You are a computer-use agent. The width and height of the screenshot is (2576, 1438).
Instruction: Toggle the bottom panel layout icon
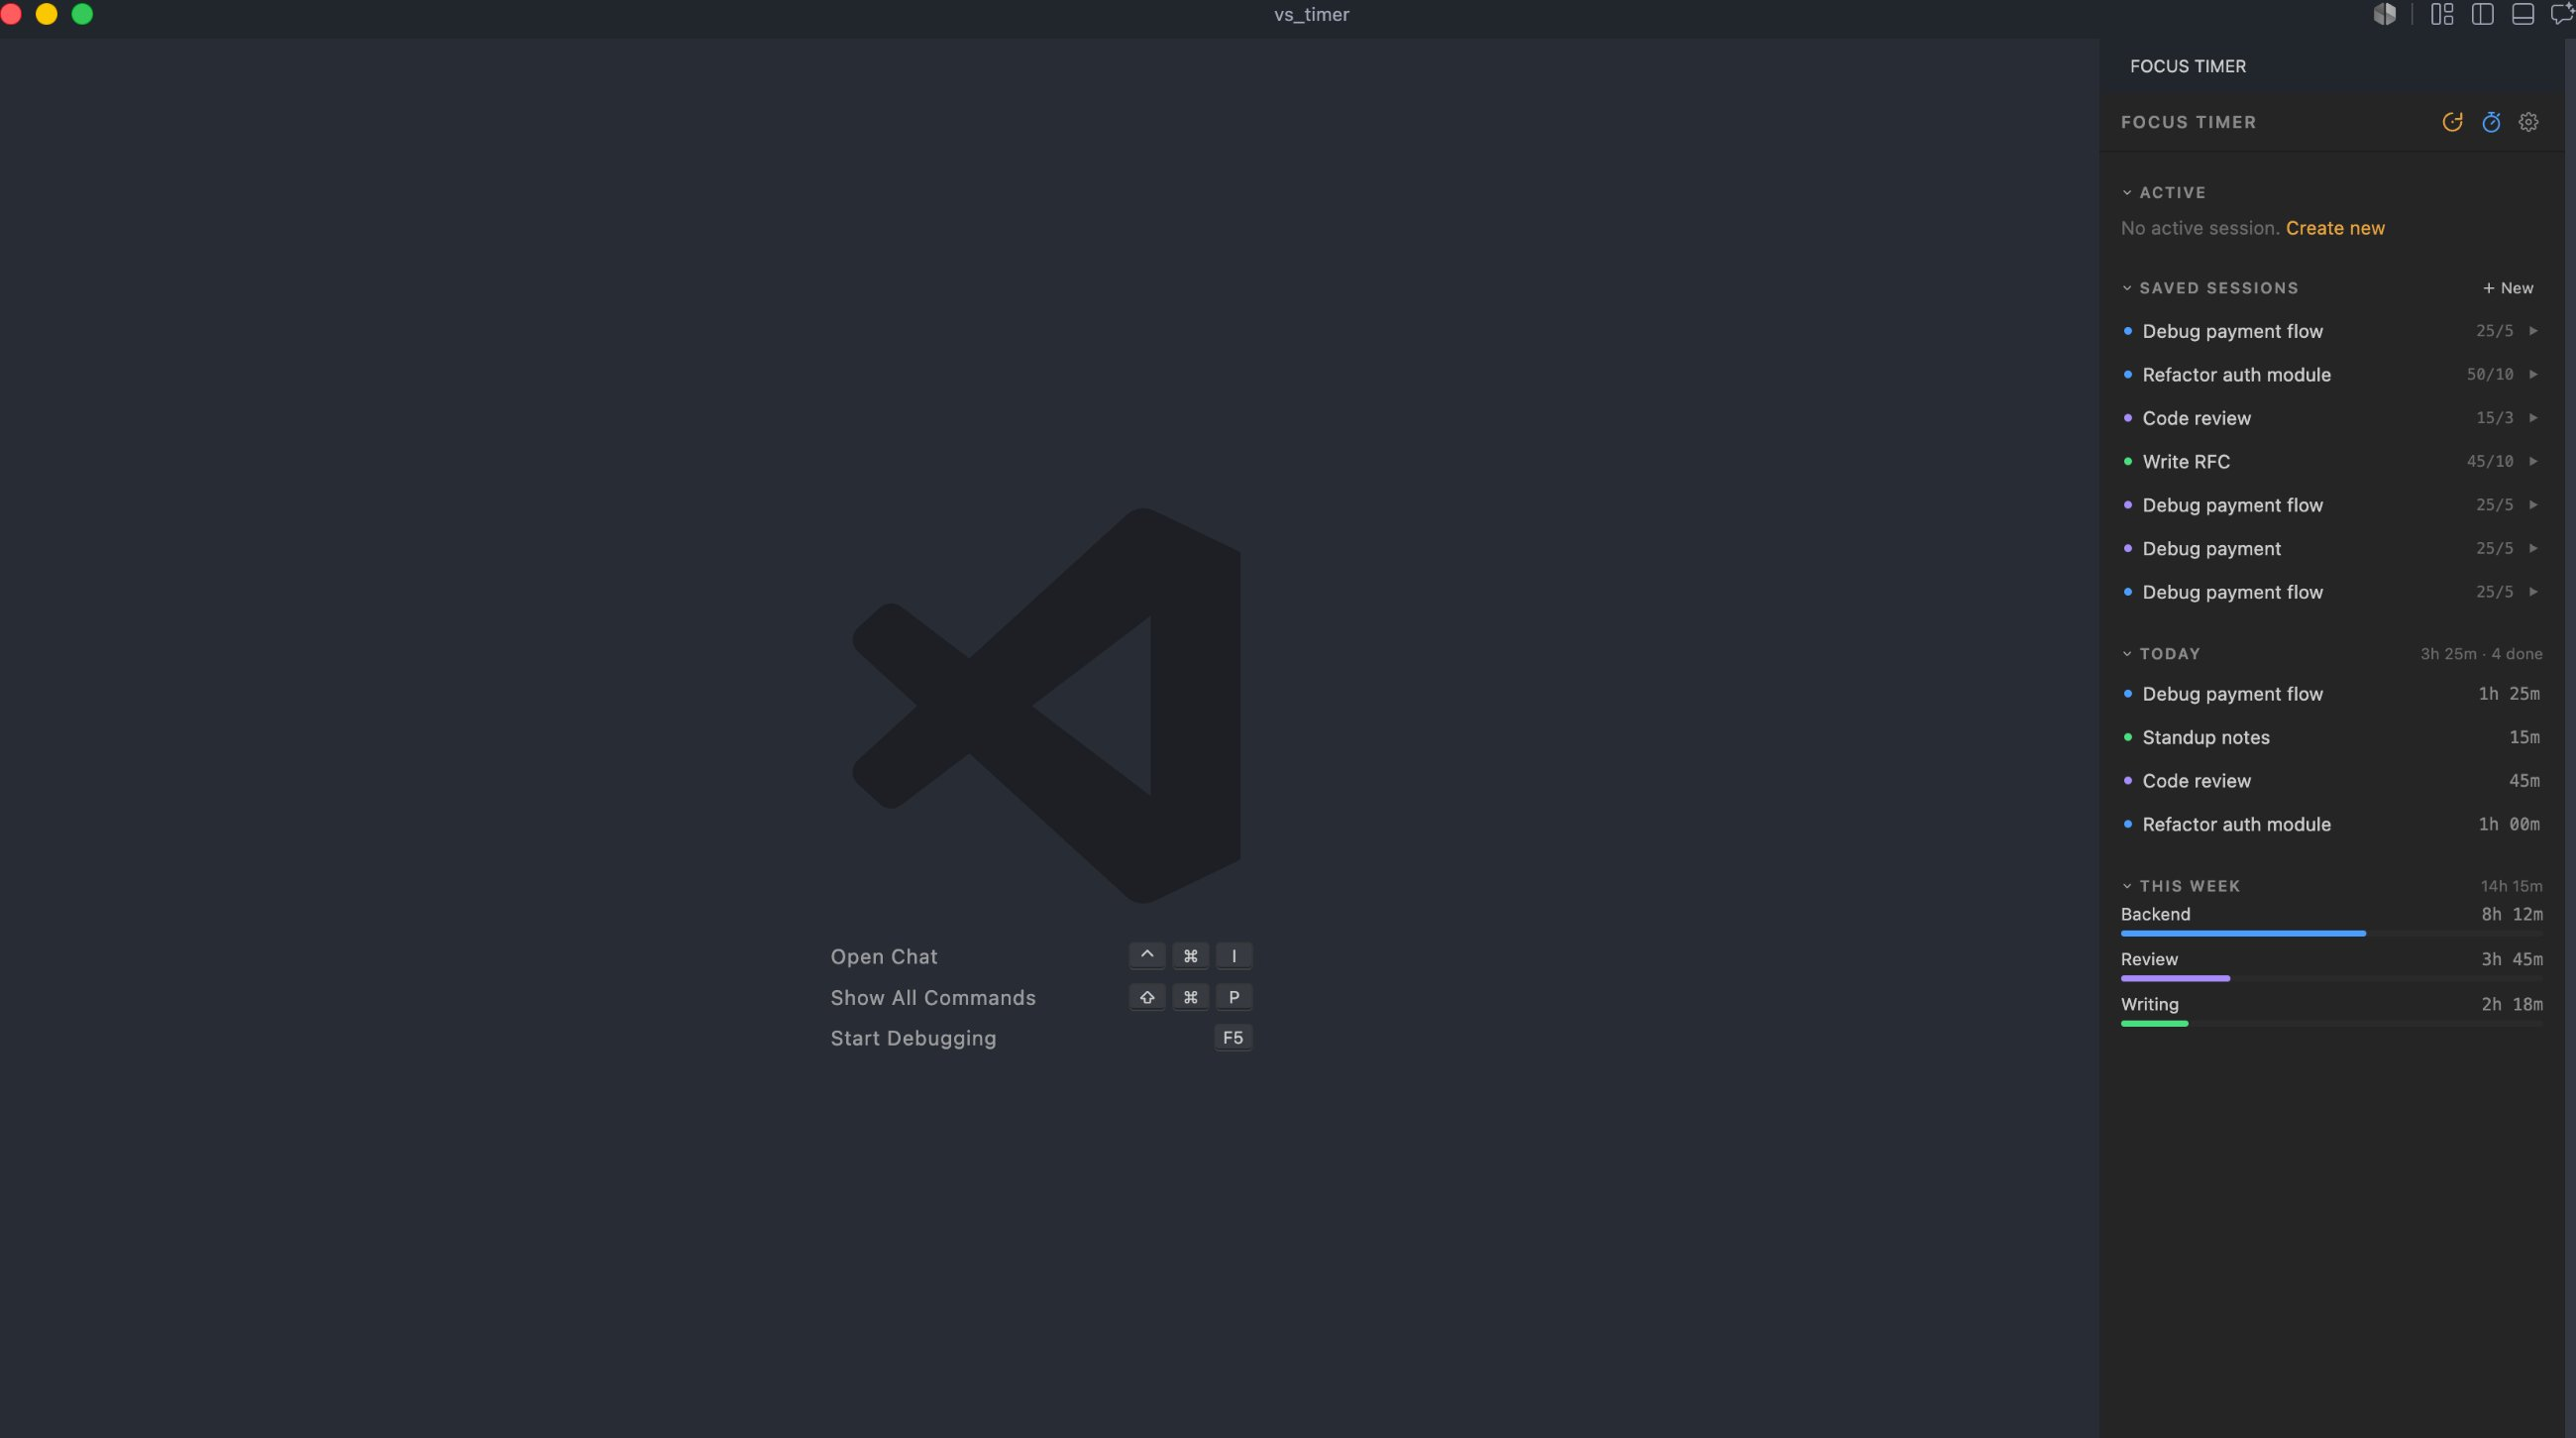click(x=2522, y=14)
